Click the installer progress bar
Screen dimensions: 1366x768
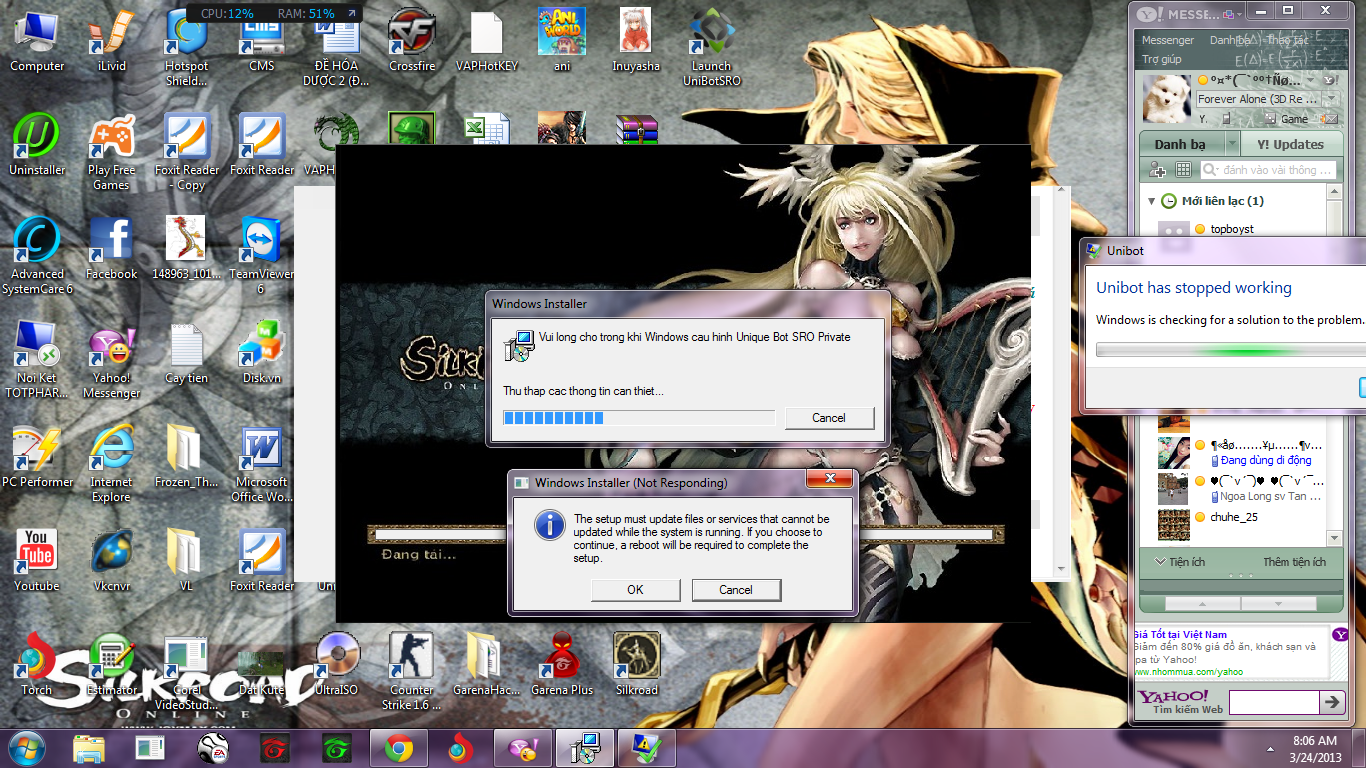point(638,418)
